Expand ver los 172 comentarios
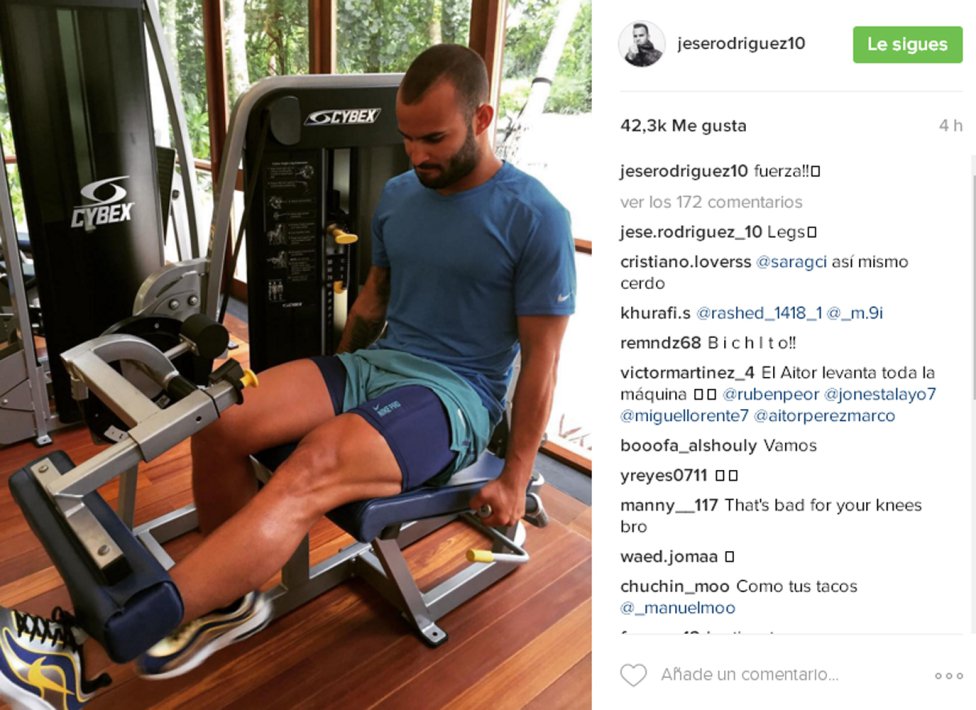Screen dimensions: 976x710 pos(711,202)
